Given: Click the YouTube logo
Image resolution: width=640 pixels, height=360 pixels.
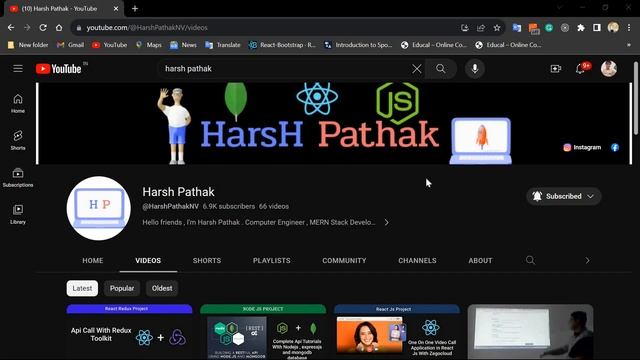Looking at the screenshot, I should point(58,69).
